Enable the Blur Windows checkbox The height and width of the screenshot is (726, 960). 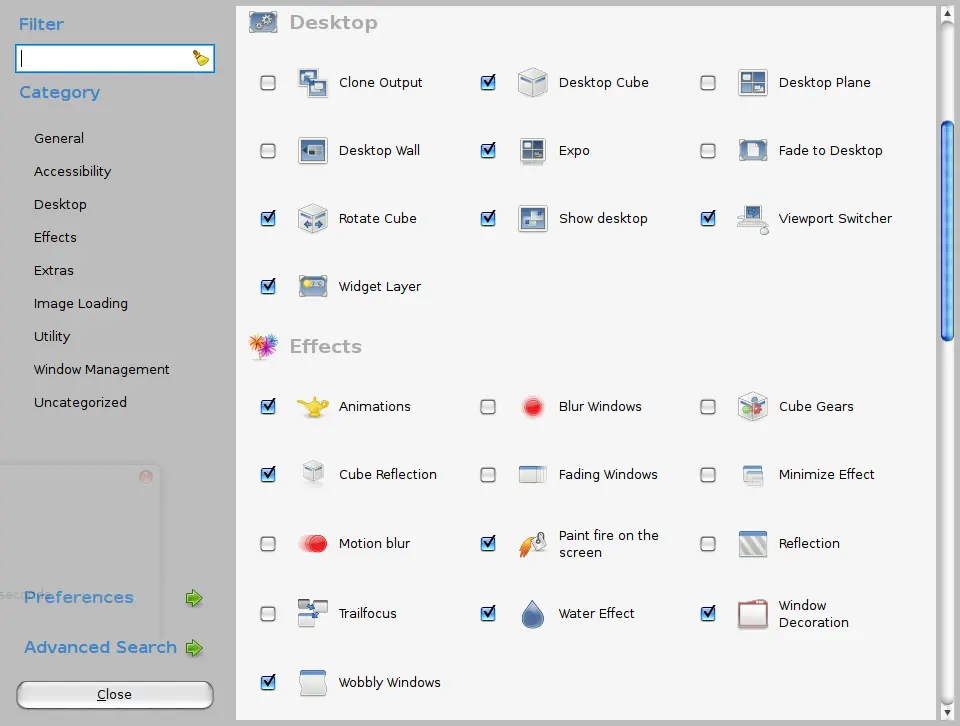[488, 406]
